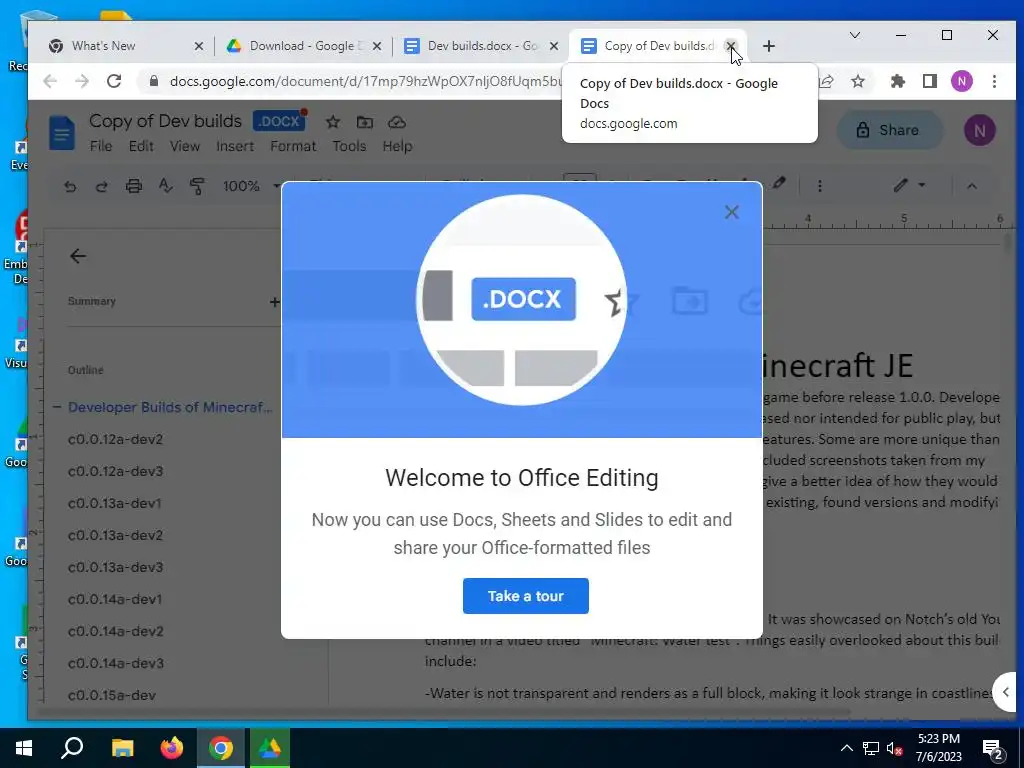Open File Explorer from taskbar

coord(122,748)
